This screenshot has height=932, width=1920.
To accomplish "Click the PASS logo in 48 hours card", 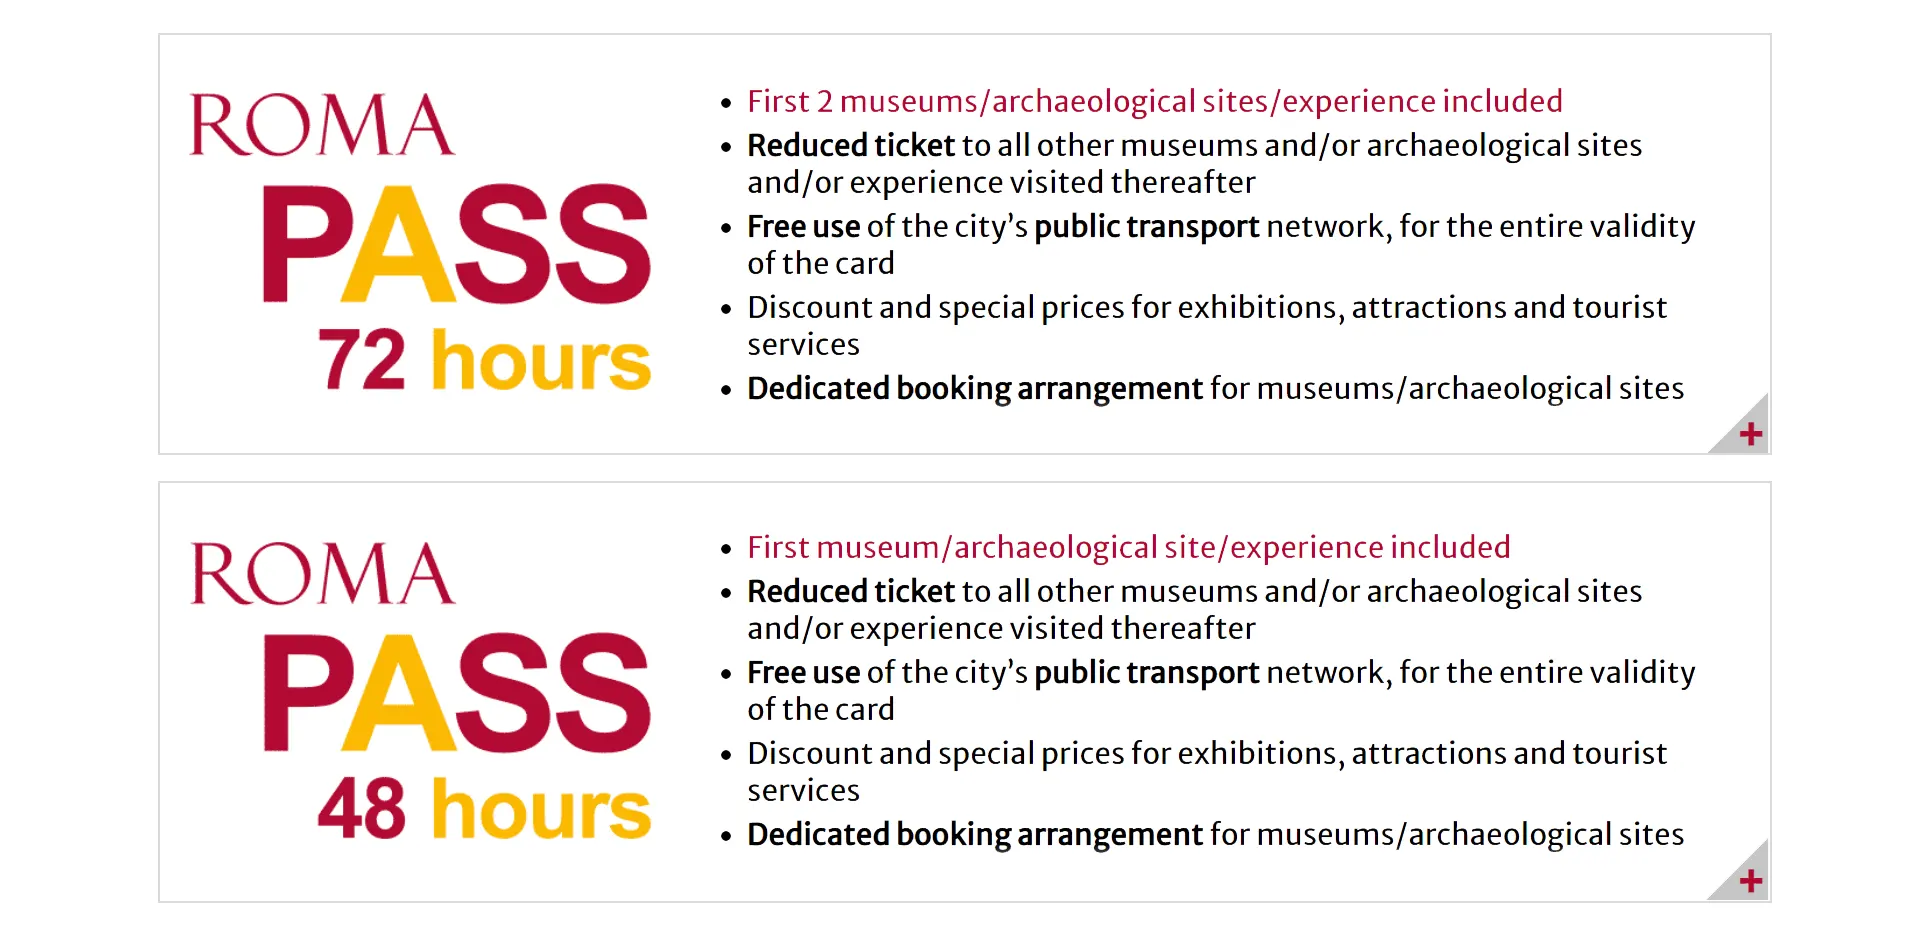I will click(x=456, y=692).
